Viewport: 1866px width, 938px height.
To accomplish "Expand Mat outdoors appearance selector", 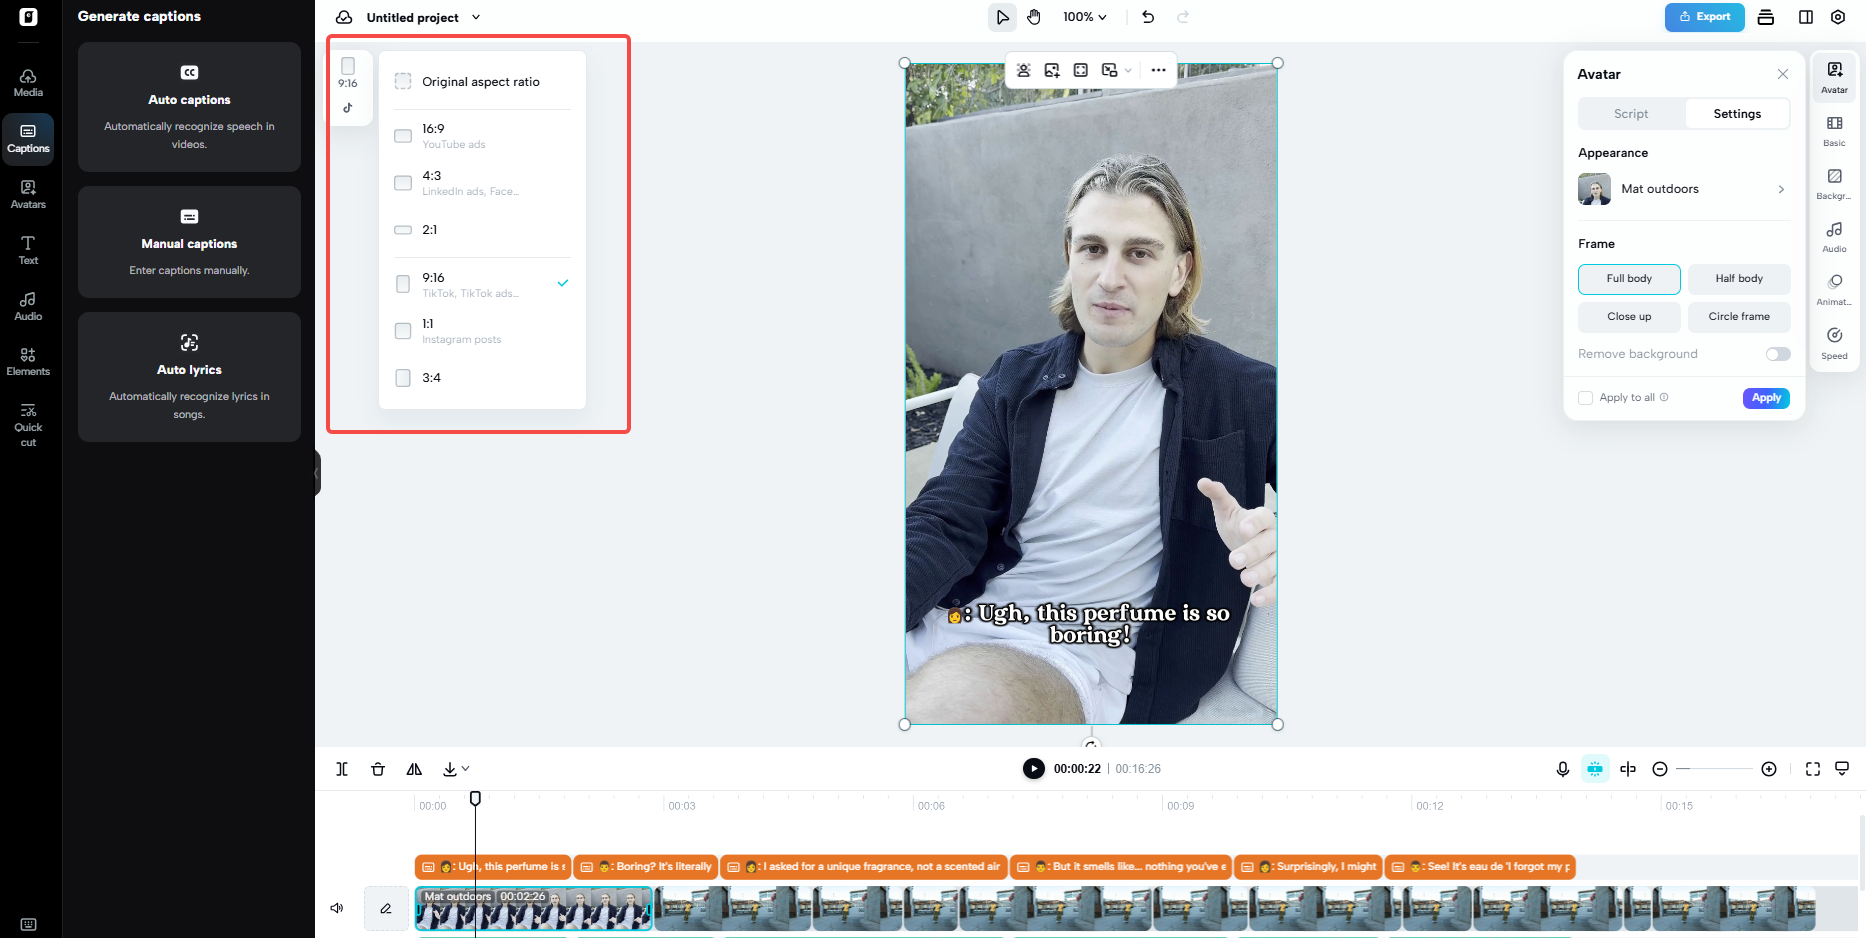I will 1683,189.
